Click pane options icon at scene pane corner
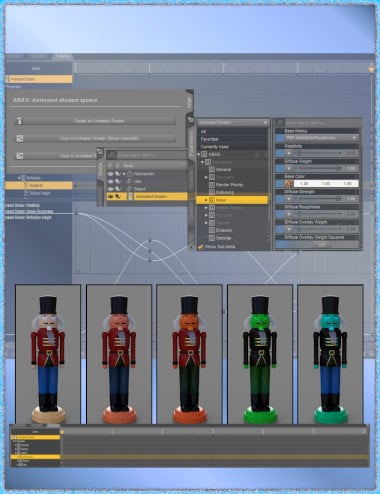Viewport: 380px width, 494px height. pos(99,151)
